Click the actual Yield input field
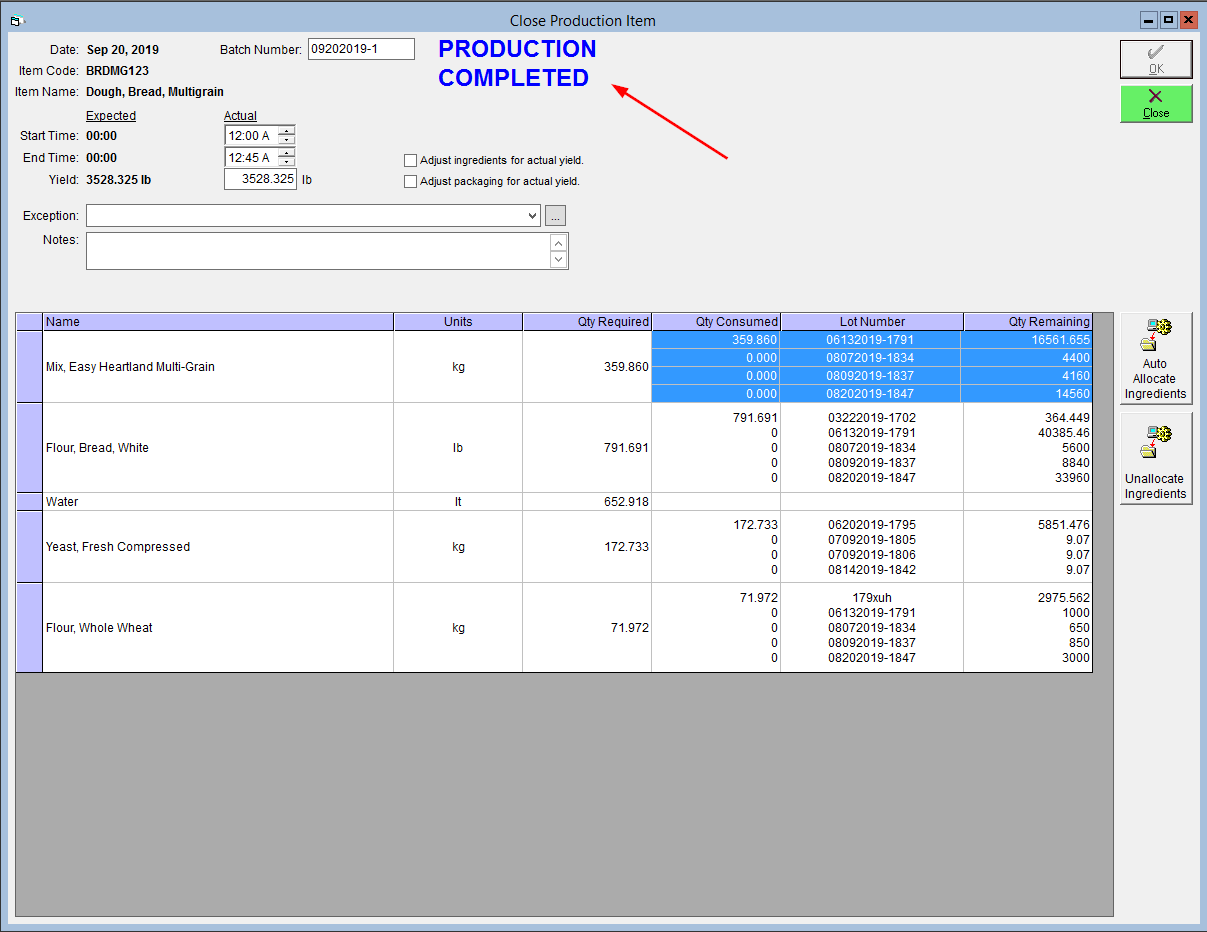Viewport: 1207px width, 932px height. coord(260,179)
